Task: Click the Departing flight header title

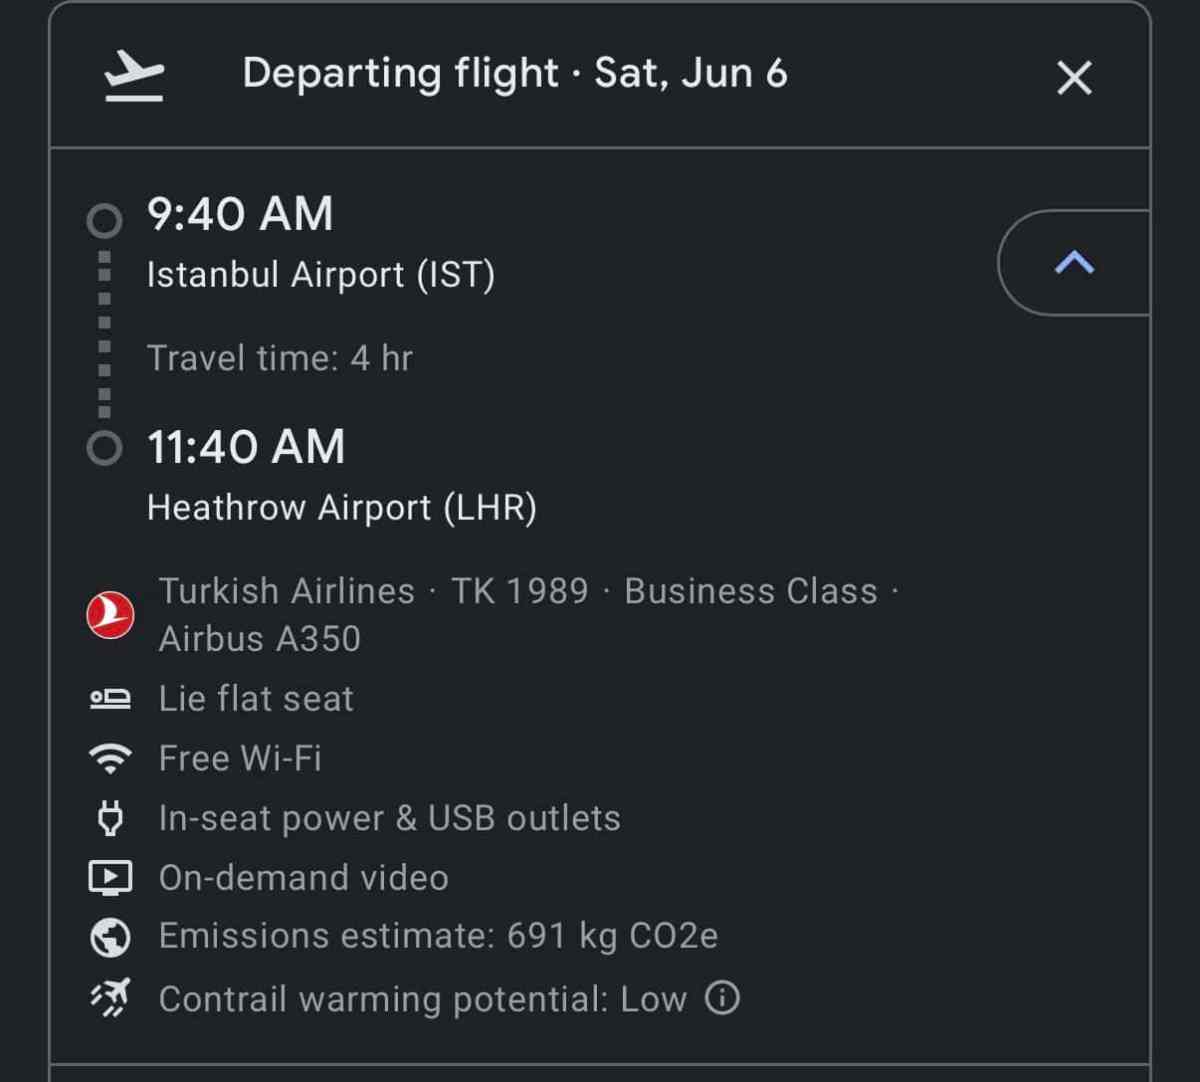Action: (x=514, y=74)
